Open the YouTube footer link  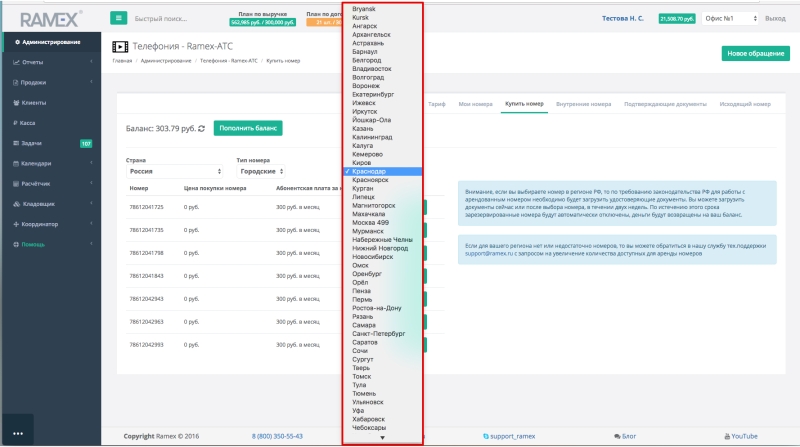(x=741, y=436)
